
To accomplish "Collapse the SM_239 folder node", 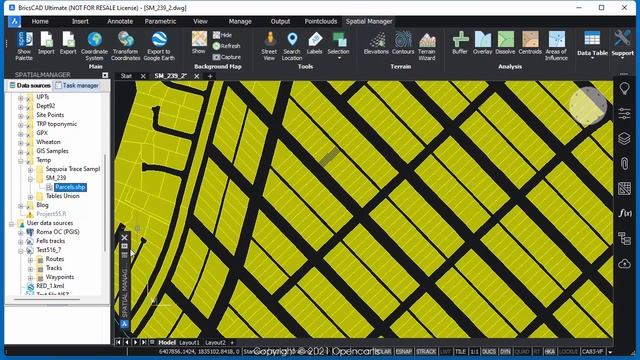I will tap(30, 178).
